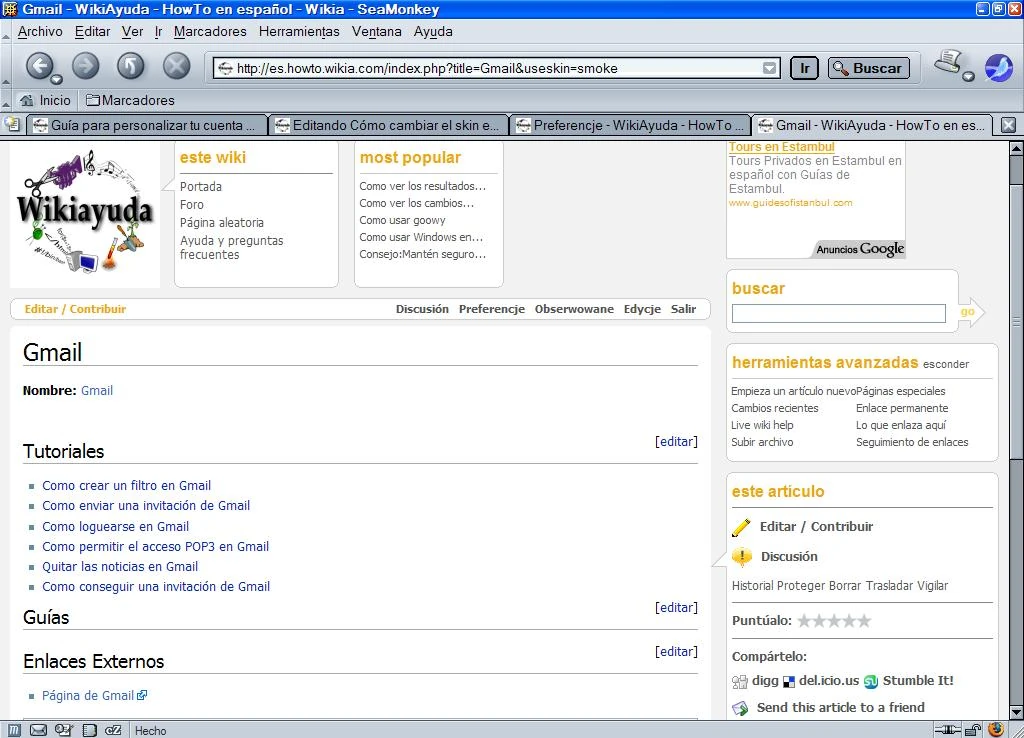Toggle offline mode with the plug icon
The image size is (1024, 738).
(x=948, y=730)
